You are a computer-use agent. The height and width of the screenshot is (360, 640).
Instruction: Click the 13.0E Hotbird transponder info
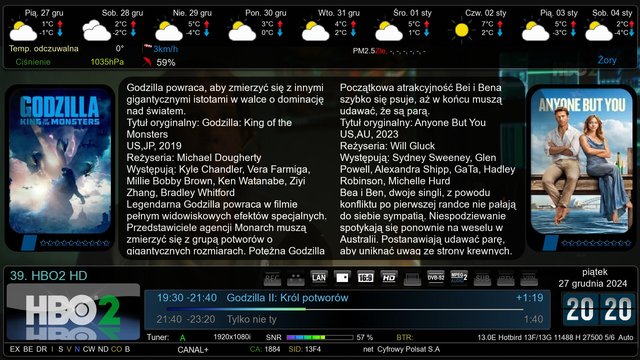coord(555,338)
